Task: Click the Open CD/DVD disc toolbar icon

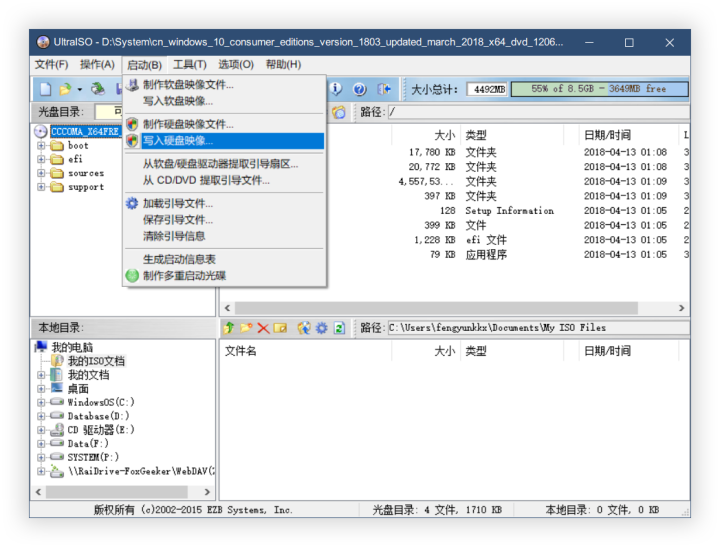Action: pos(97,89)
